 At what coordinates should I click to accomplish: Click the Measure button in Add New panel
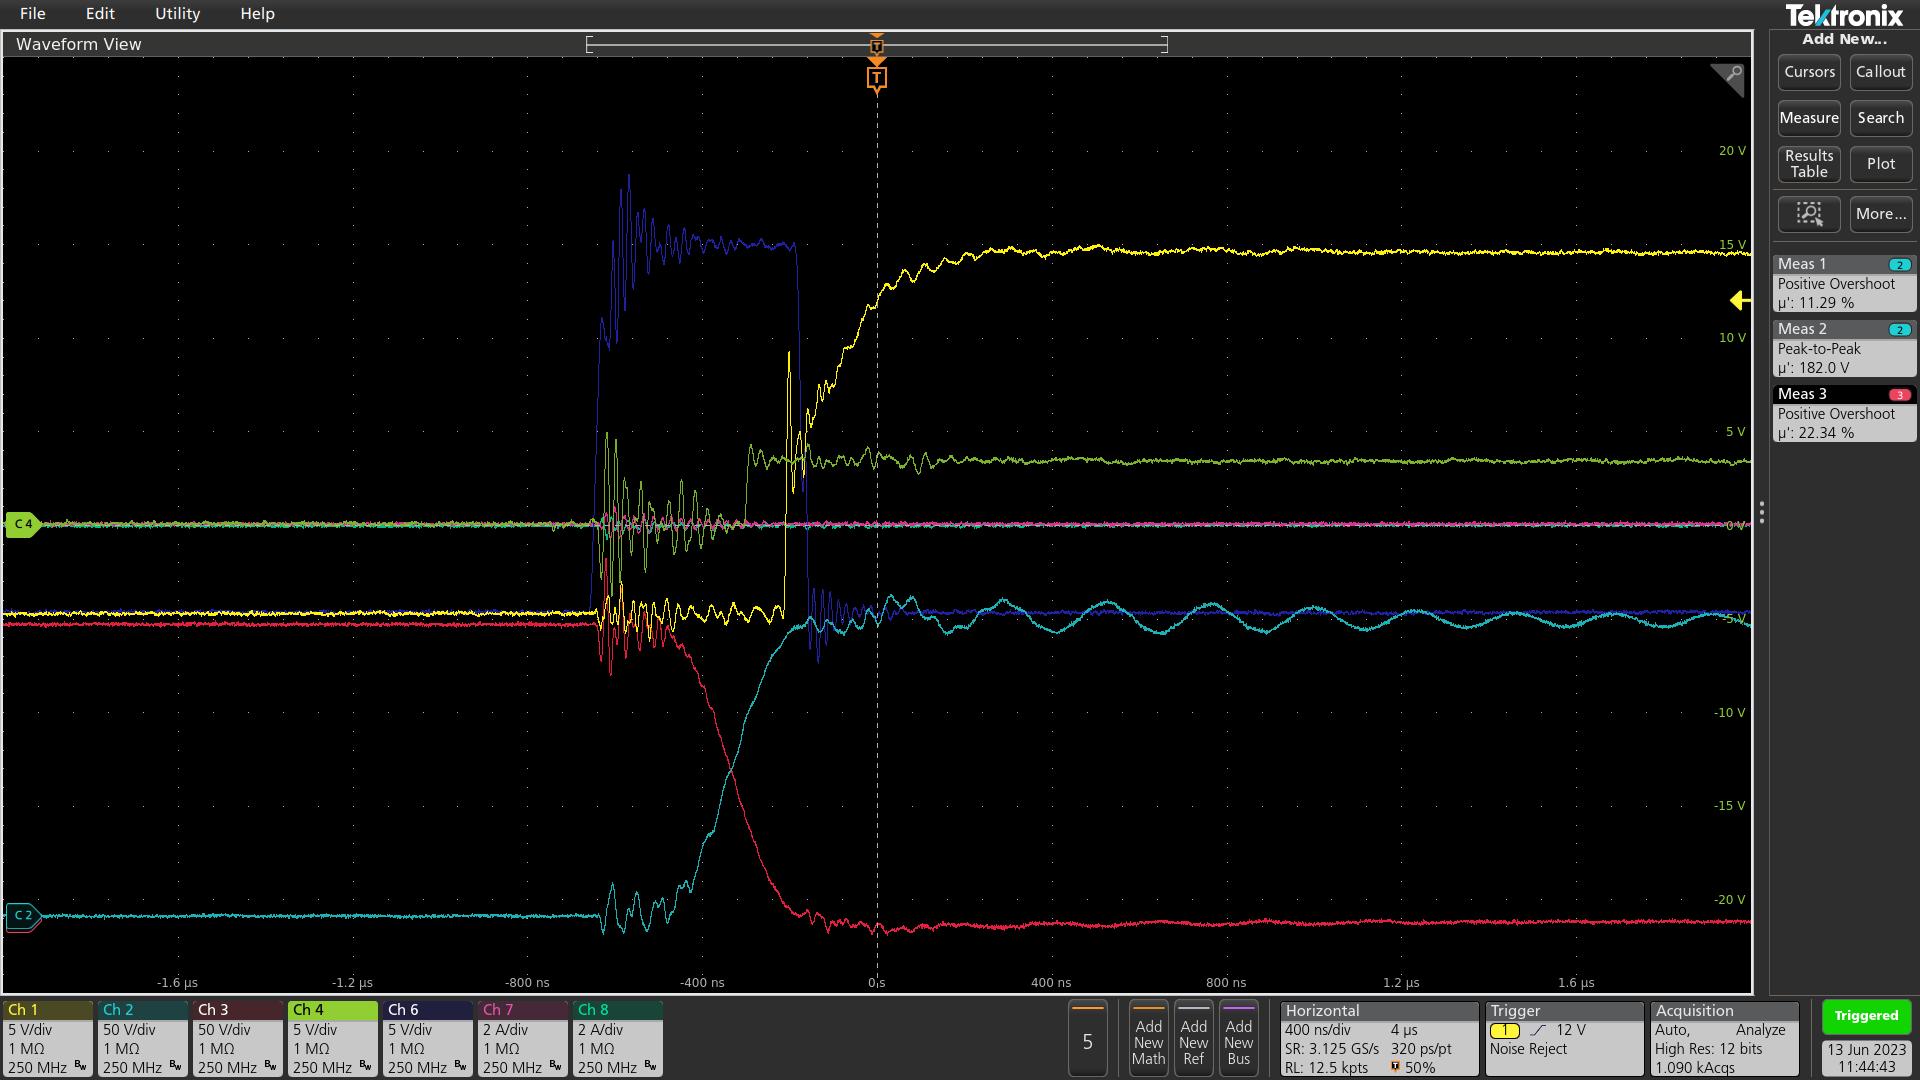pyautogui.click(x=1809, y=118)
